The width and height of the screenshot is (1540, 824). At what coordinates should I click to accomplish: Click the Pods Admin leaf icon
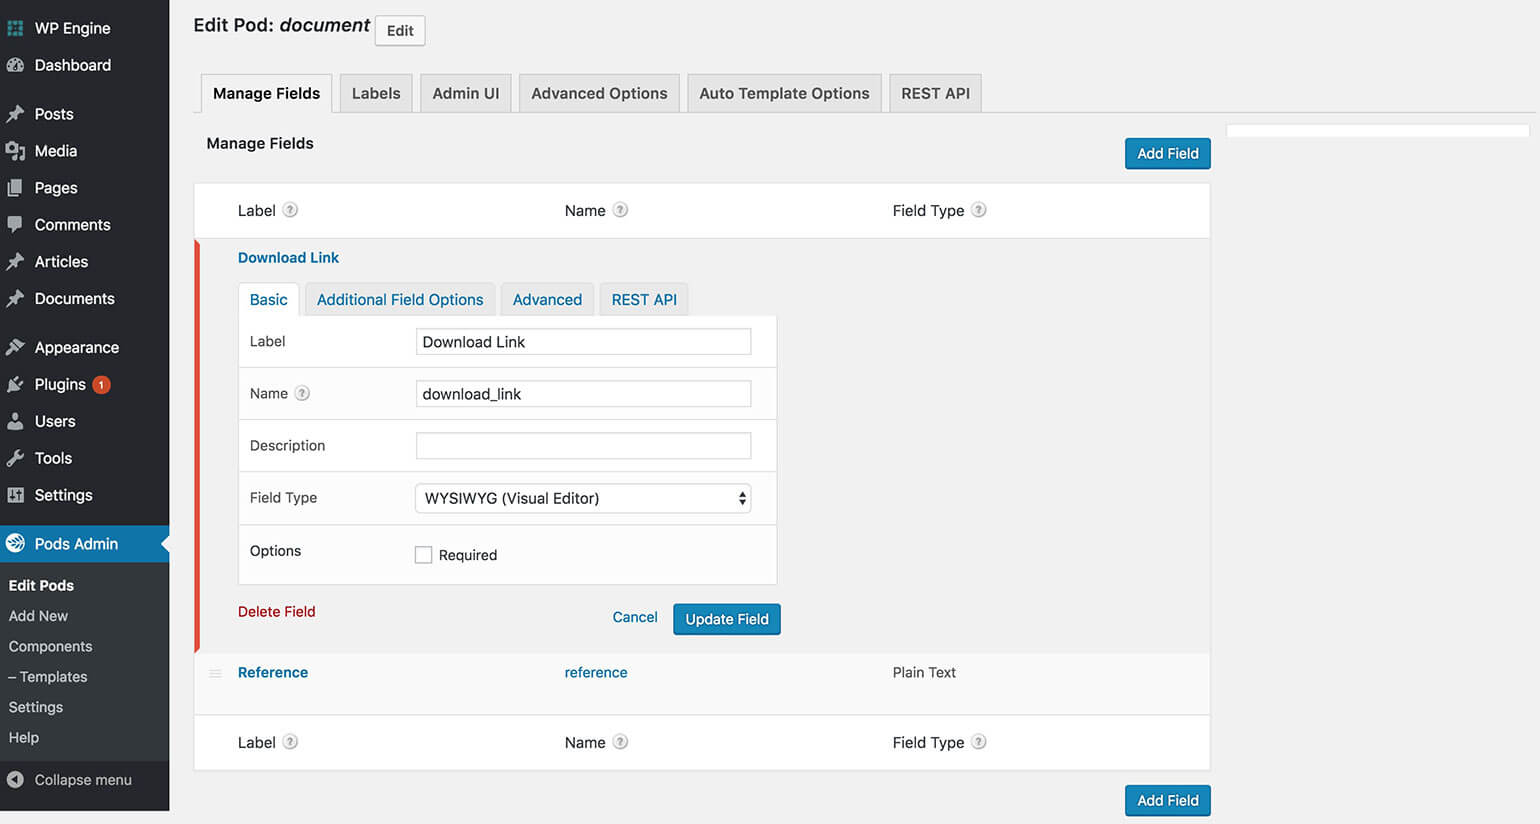15,544
